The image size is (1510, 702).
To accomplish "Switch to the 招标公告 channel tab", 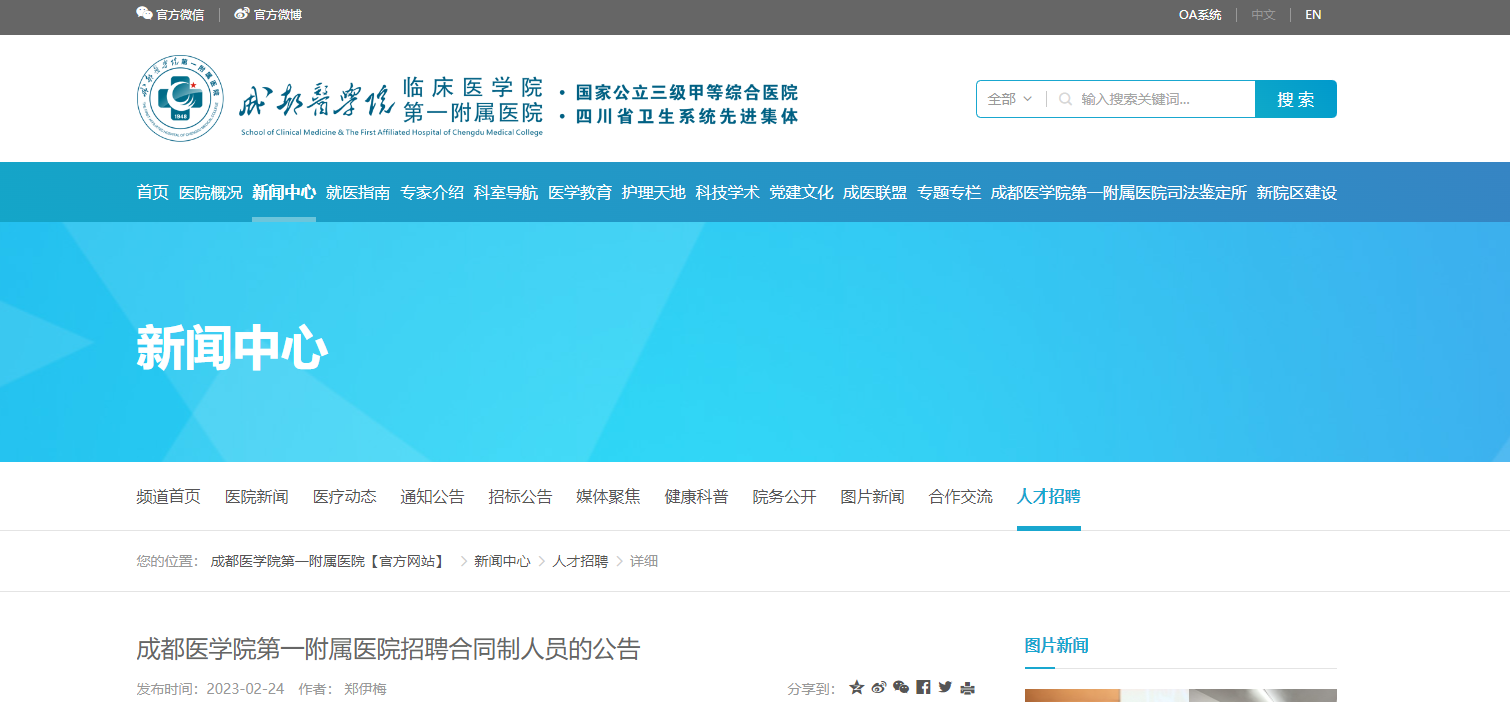I will (x=520, y=497).
